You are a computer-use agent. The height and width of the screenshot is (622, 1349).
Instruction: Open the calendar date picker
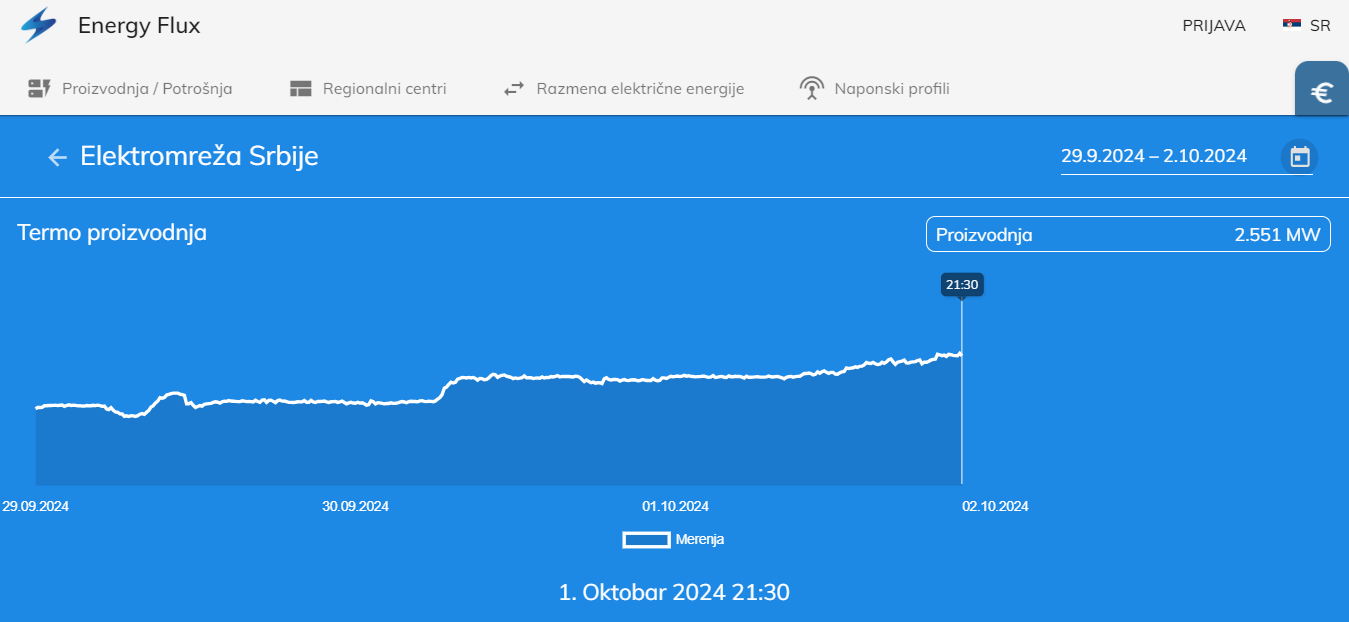(x=1299, y=157)
